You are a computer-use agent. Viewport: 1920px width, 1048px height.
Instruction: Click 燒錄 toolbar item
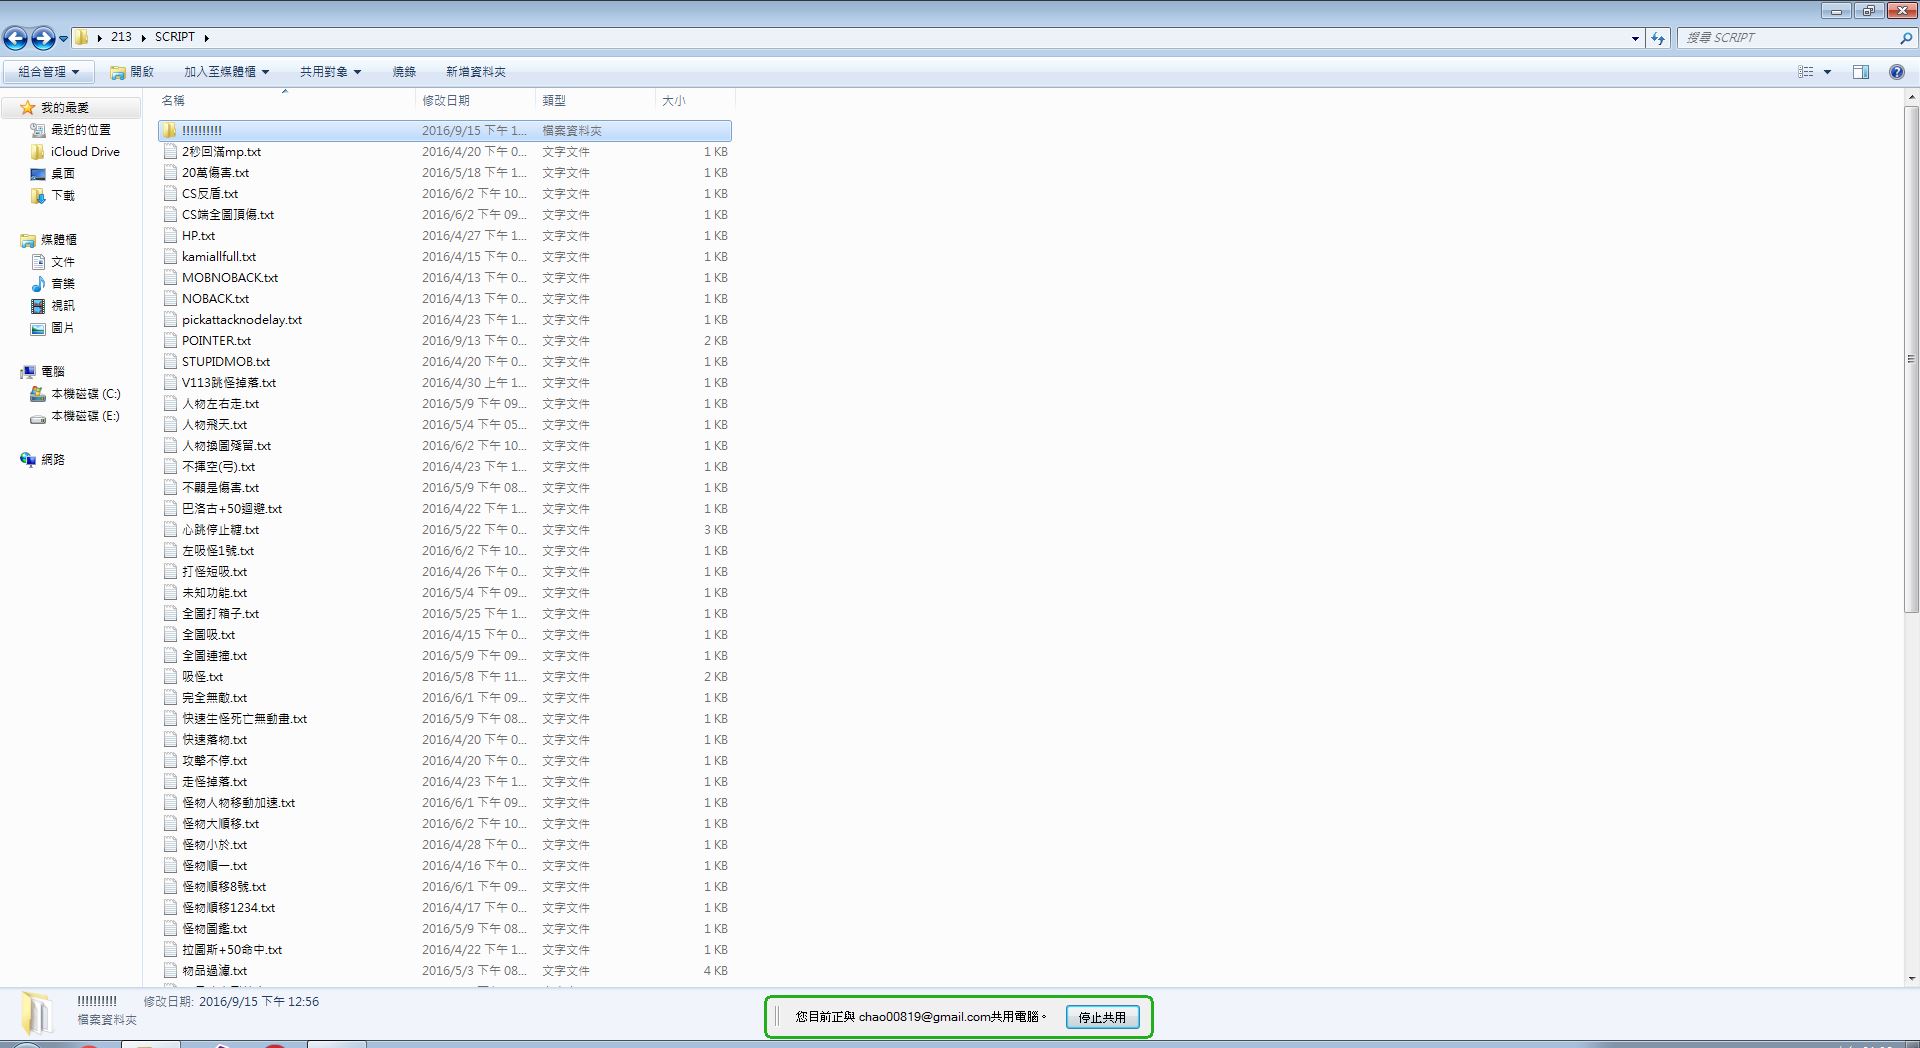point(404,72)
